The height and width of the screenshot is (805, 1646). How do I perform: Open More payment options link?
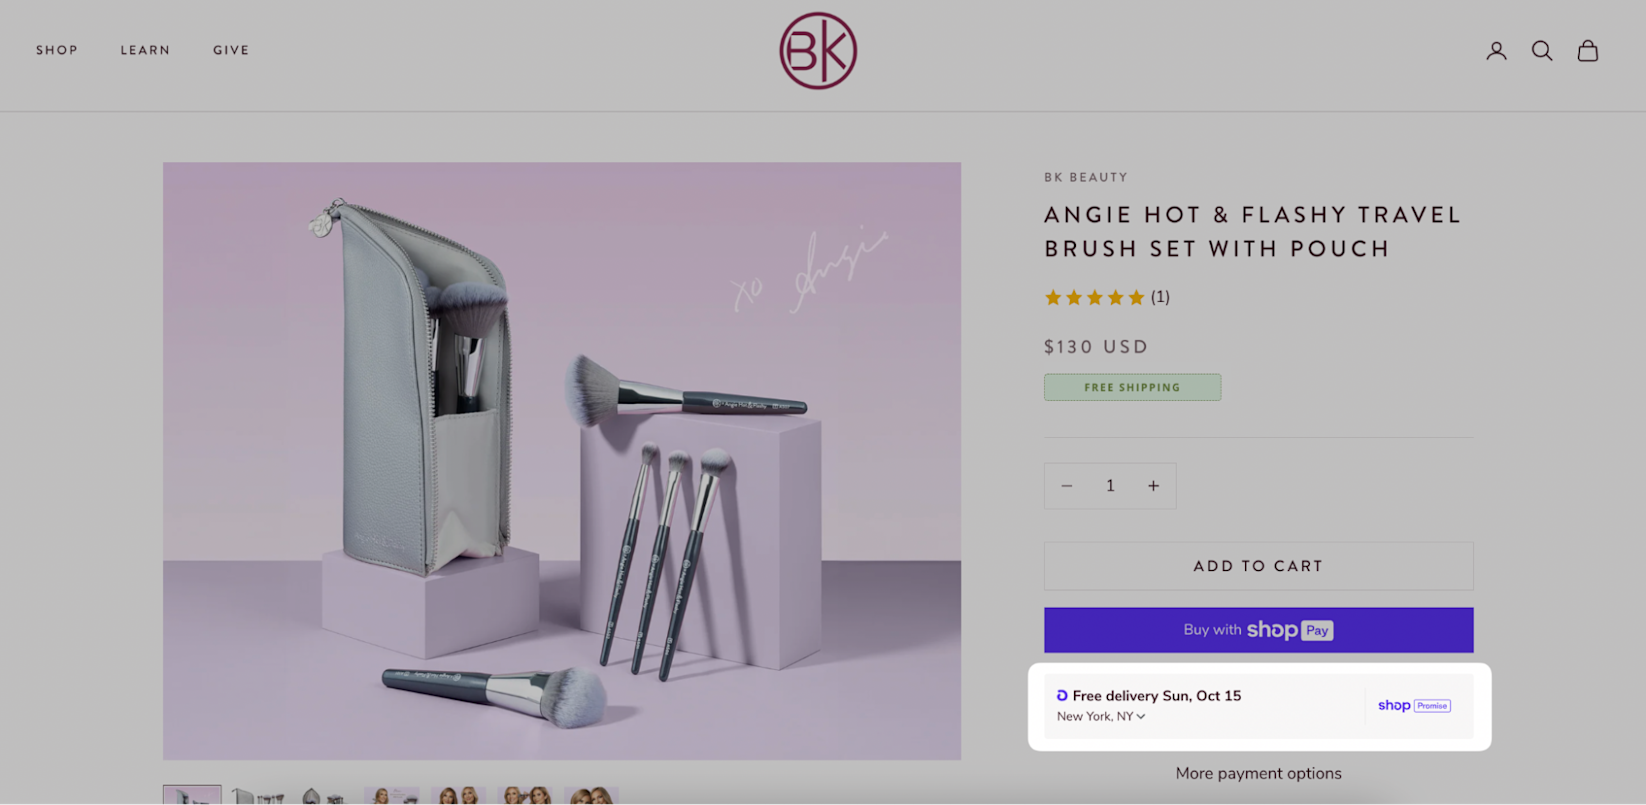(x=1258, y=774)
